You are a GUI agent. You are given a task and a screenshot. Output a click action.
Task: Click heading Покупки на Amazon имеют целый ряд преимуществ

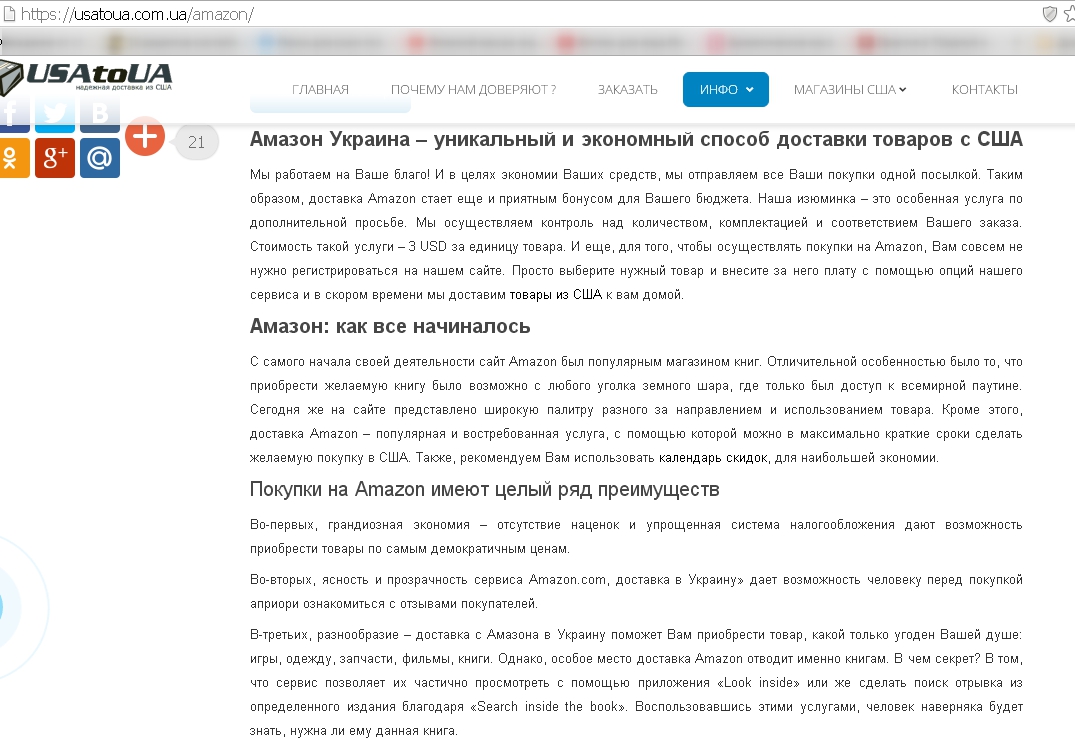click(485, 489)
